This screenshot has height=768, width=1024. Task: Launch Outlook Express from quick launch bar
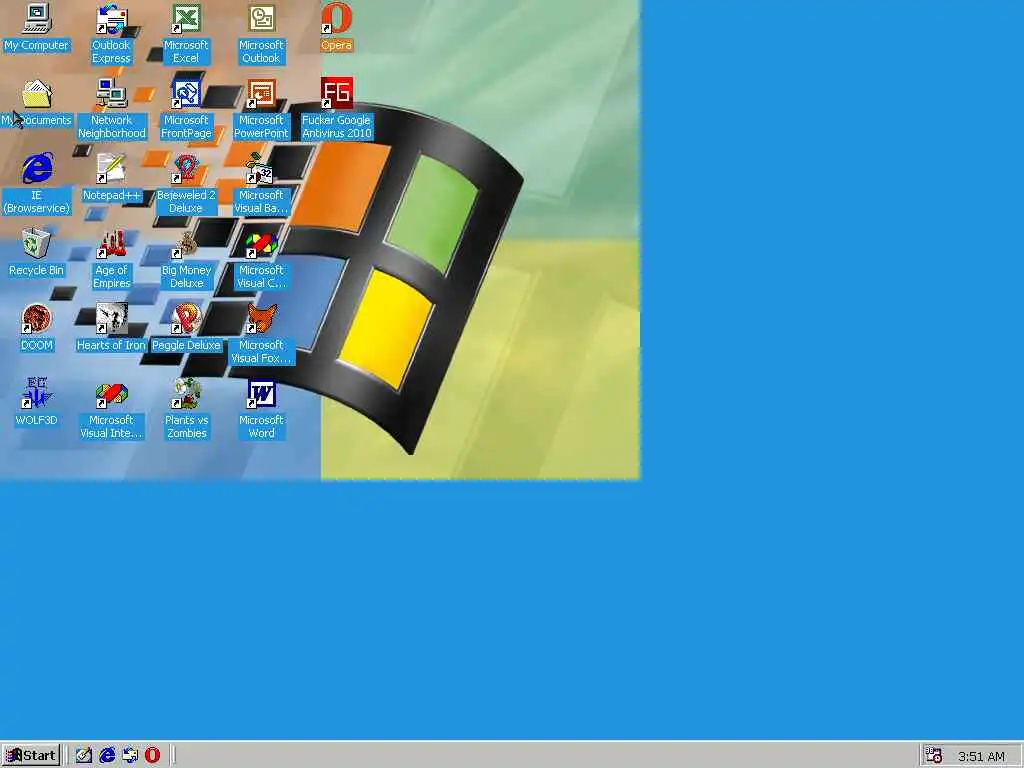[x=130, y=756]
